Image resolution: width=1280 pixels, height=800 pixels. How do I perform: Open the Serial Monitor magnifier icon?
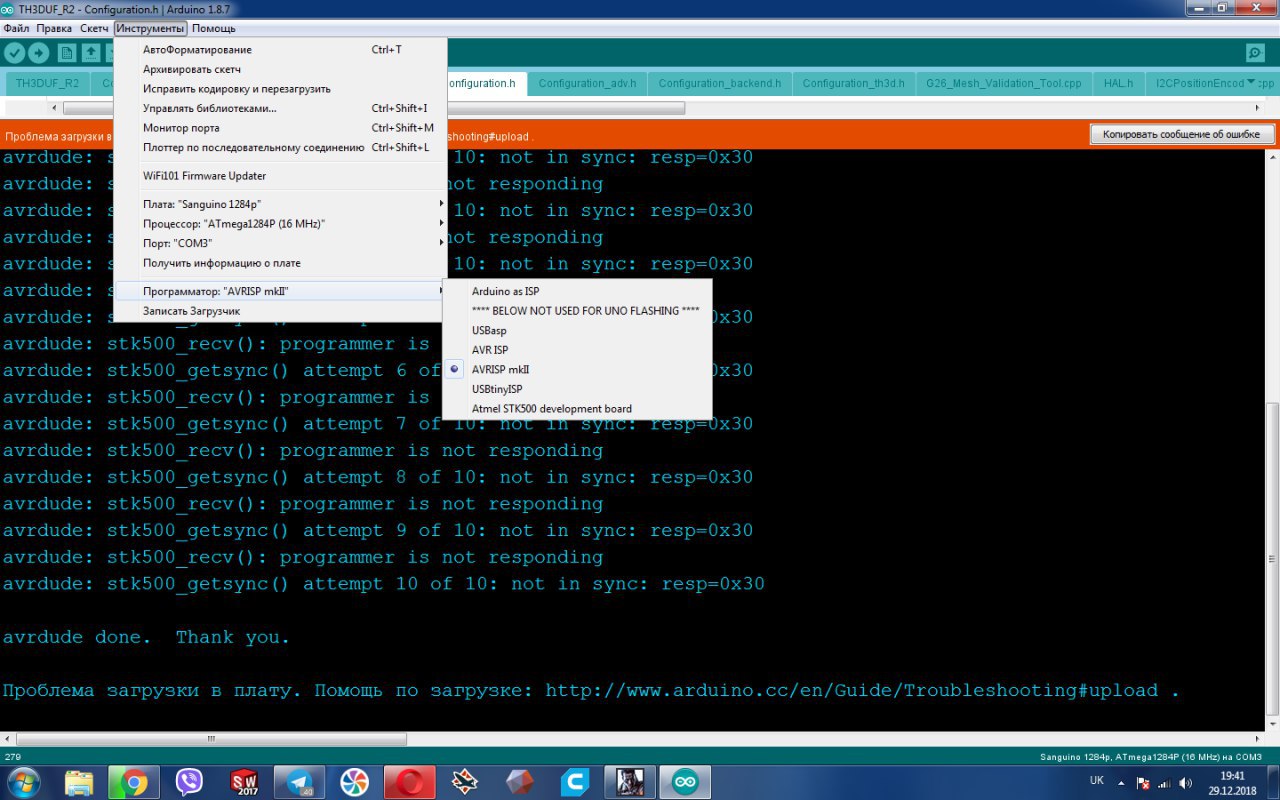[1255, 53]
